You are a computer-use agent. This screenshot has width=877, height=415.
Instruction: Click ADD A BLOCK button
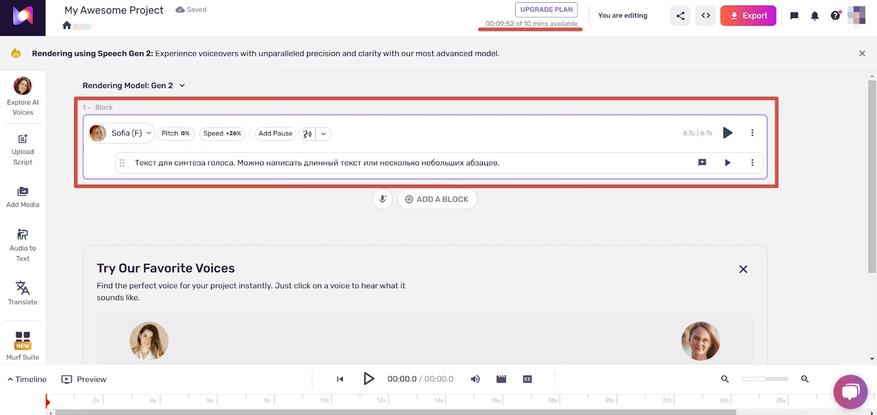[x=437, y=199]
